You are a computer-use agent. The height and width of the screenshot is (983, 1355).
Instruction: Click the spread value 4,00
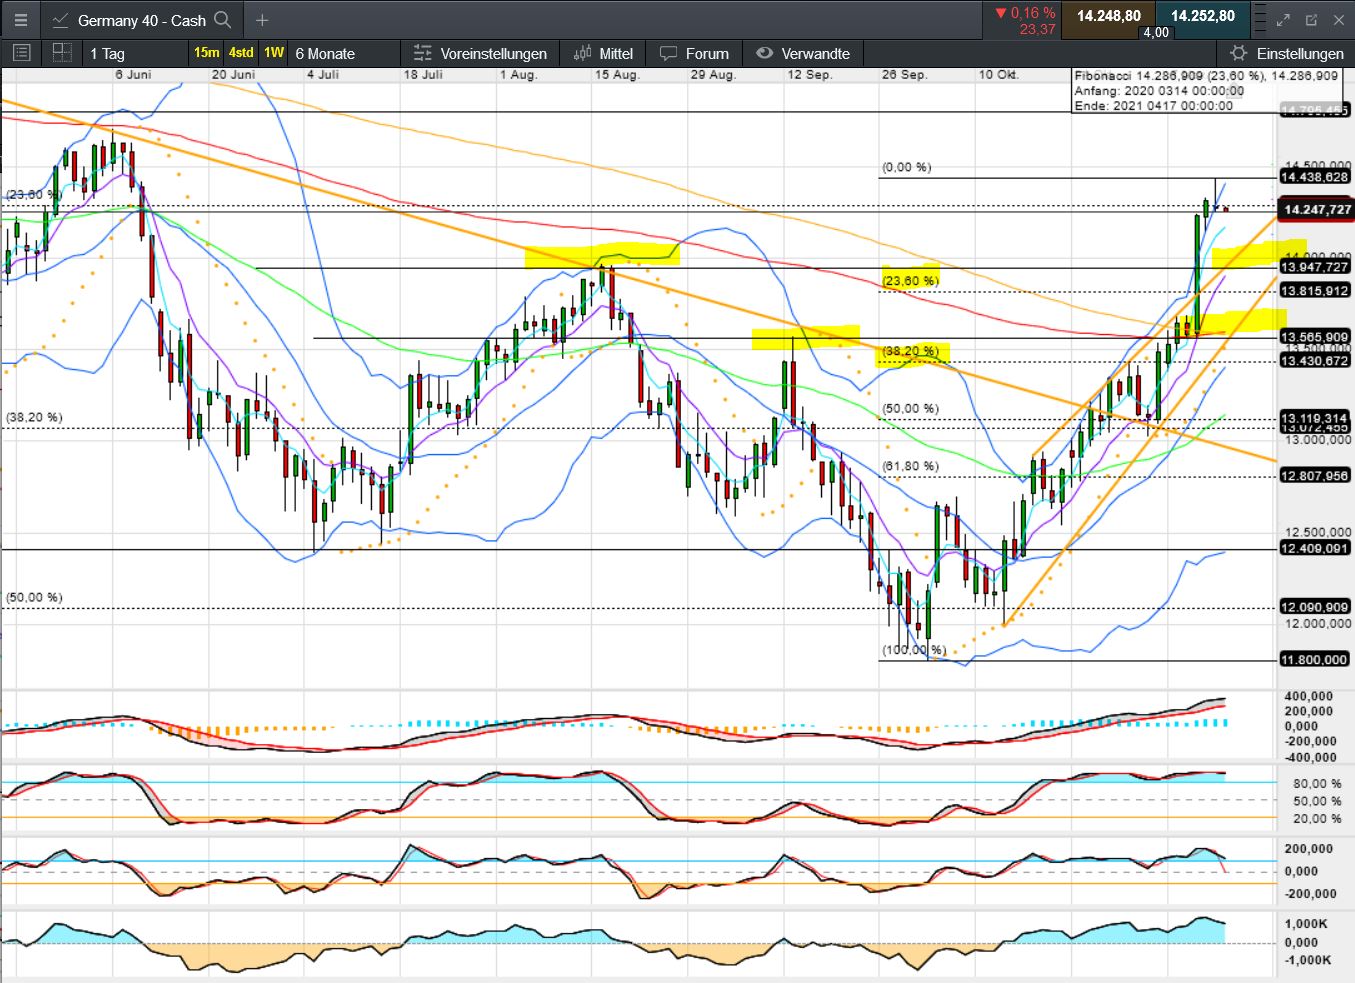[1156, 32]
